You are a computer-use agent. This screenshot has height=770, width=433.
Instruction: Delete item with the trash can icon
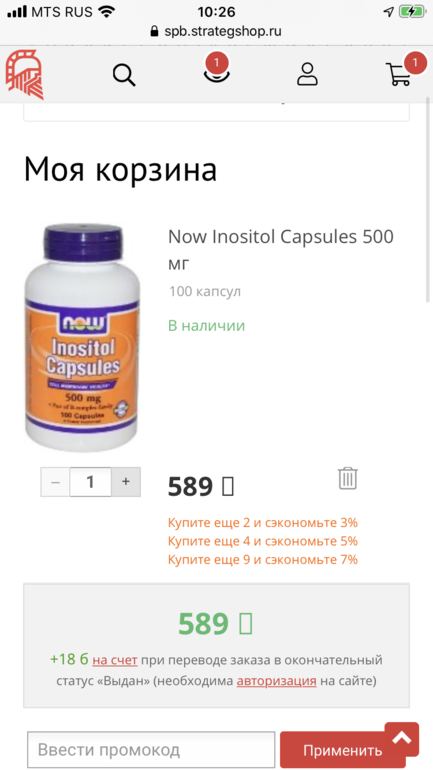click(x=348, y=478)
